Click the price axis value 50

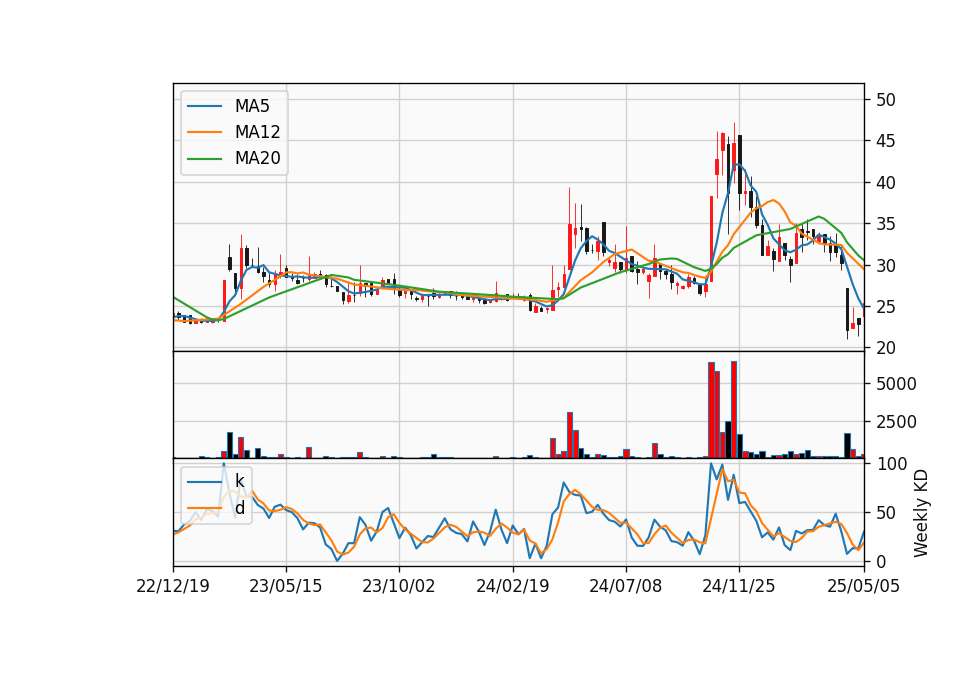pyautogui.click(x=886, y=100)
